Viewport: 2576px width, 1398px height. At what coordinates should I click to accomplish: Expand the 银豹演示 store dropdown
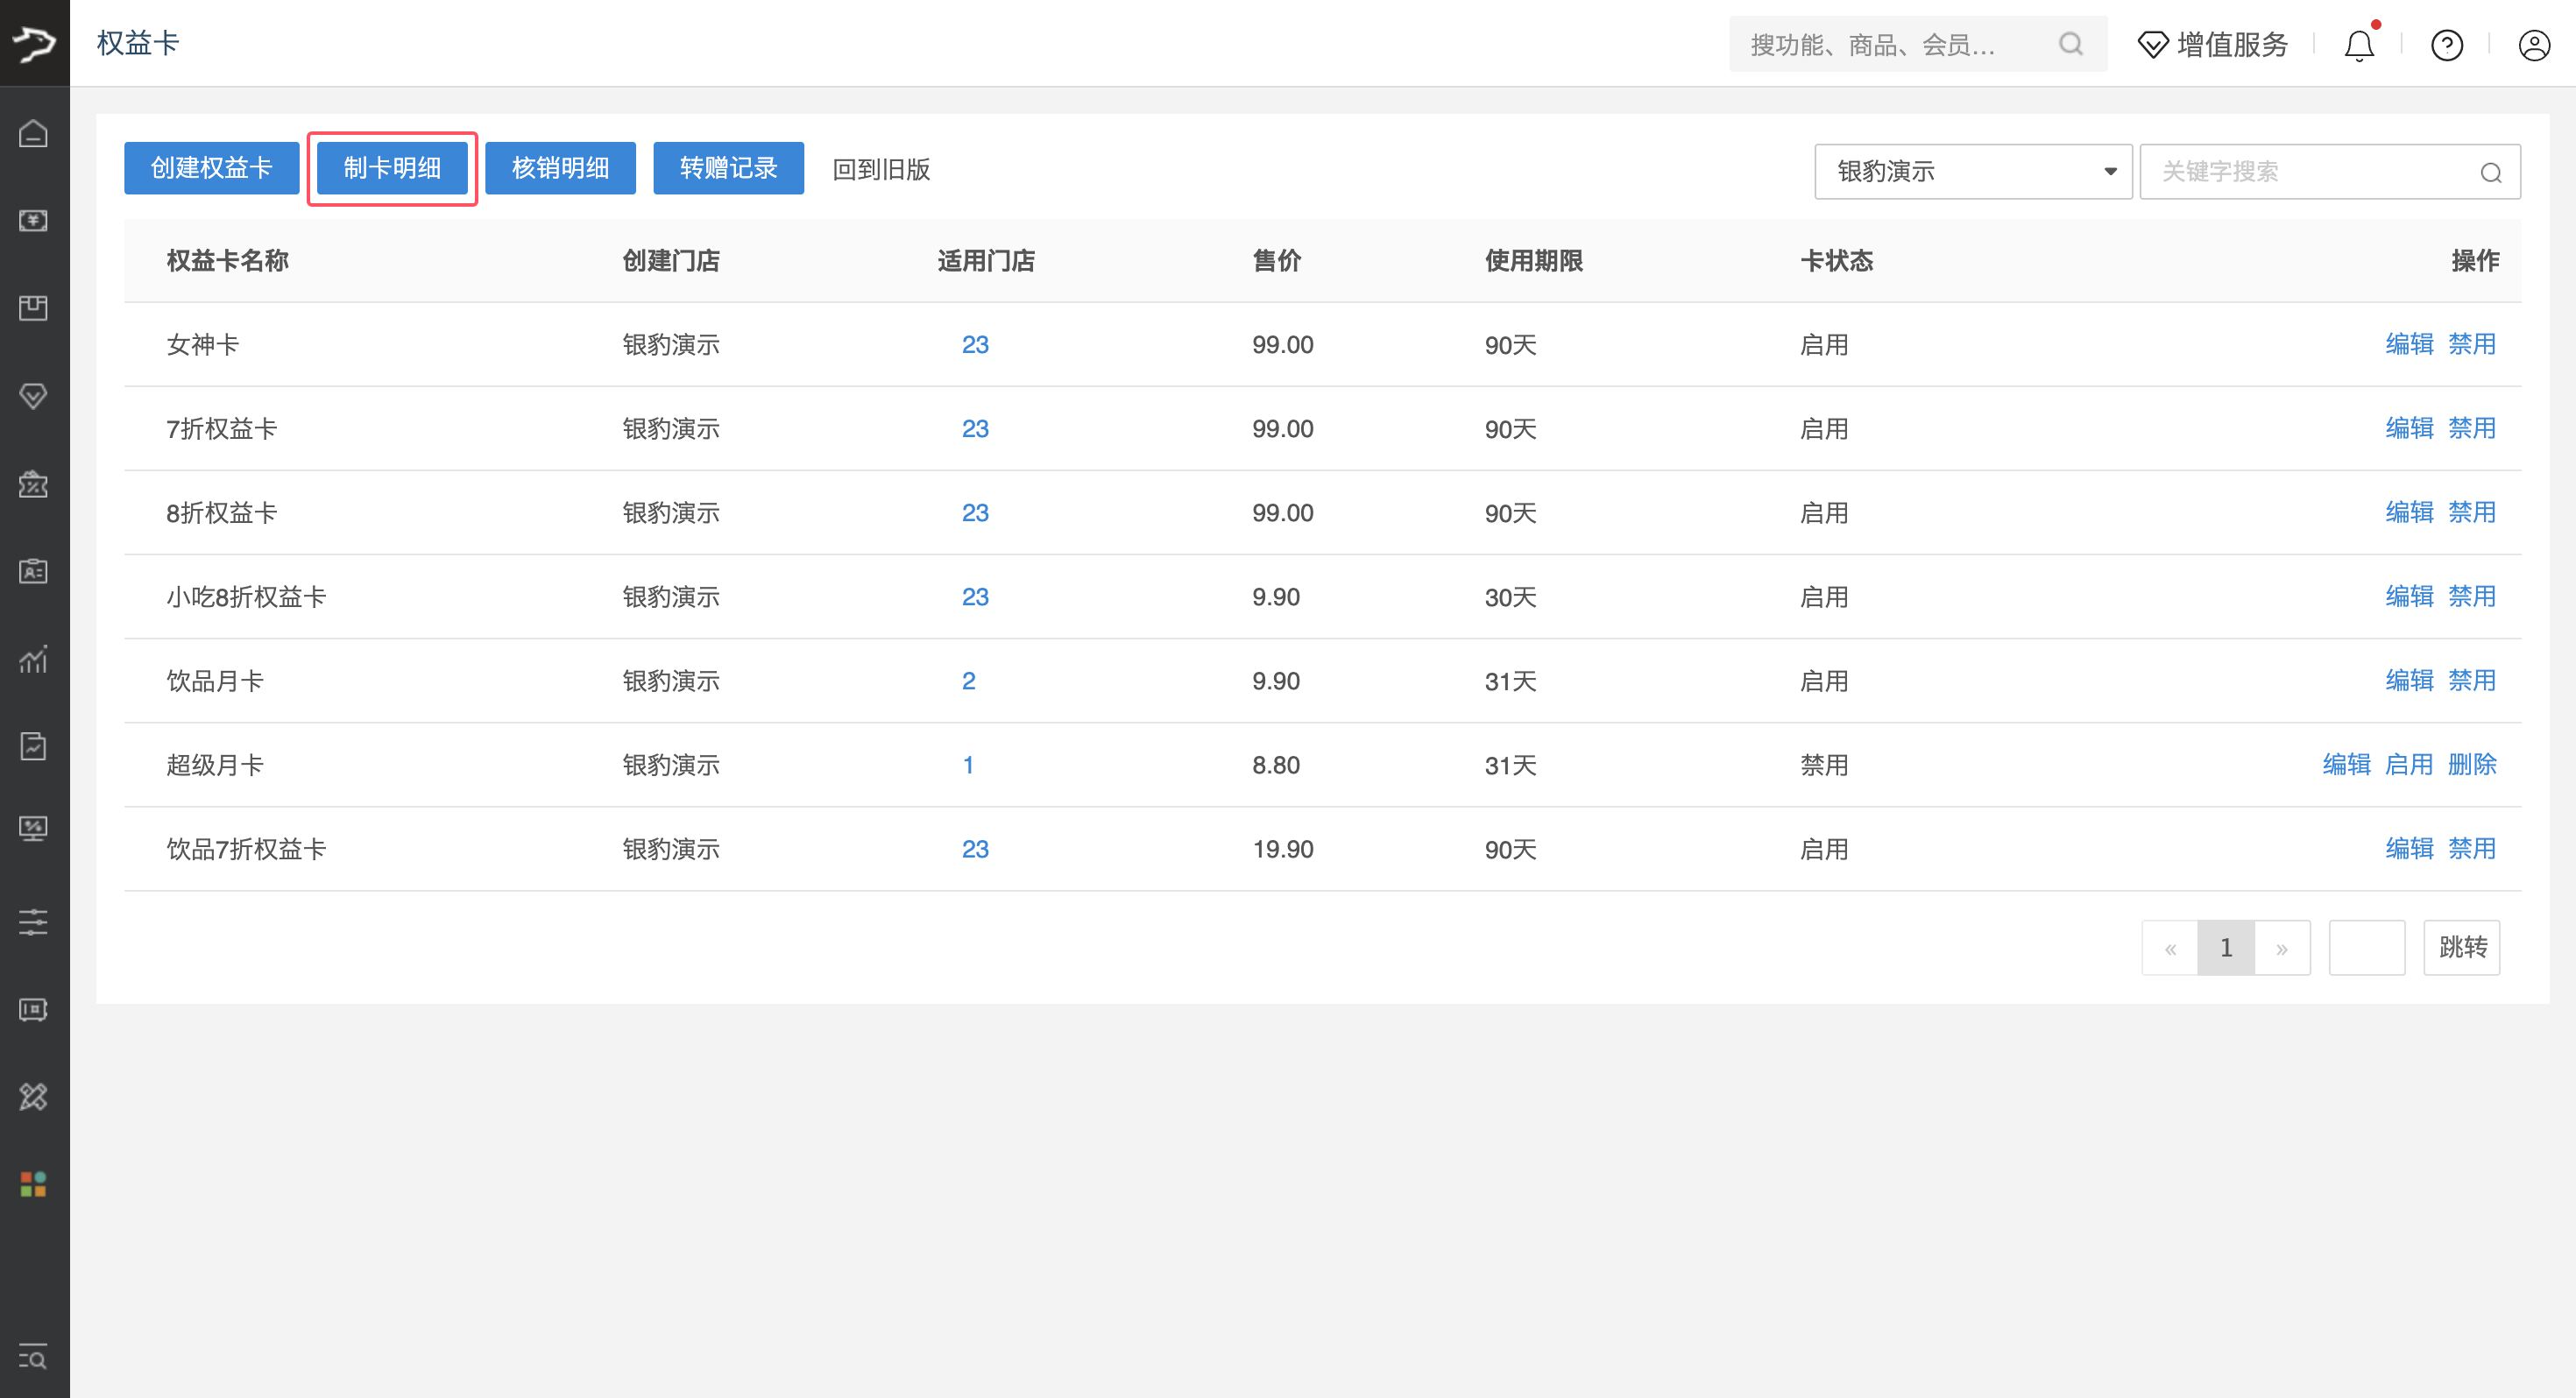1973,171
